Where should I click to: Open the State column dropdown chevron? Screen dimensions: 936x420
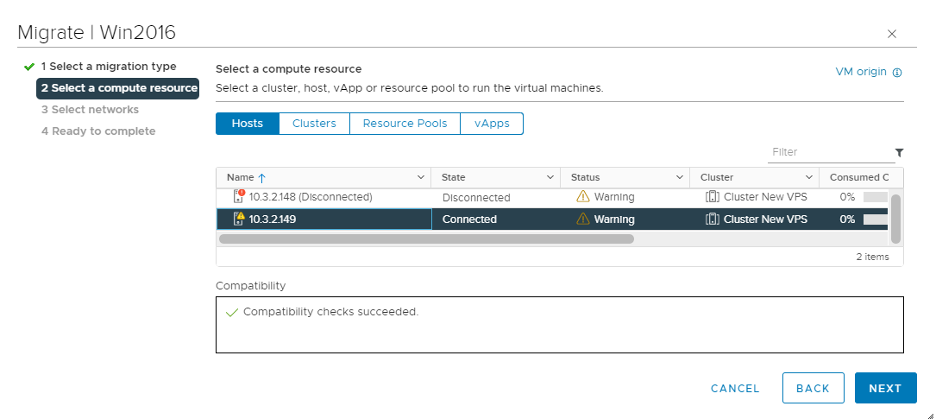click(x=550, y=177)
